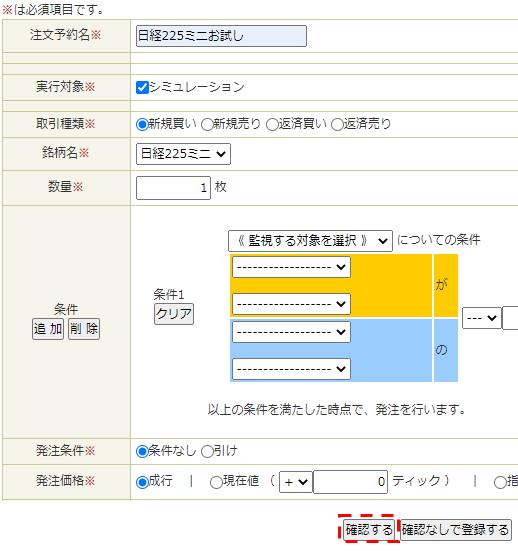Screen dimensions: 518x551
Task: Select the 返済売り radio button
Action: click(337, 124)
